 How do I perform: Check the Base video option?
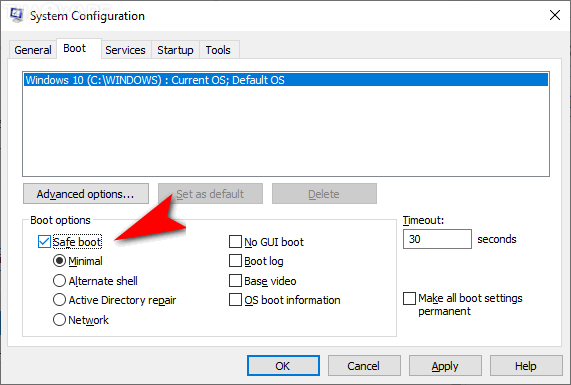(235, 281)
